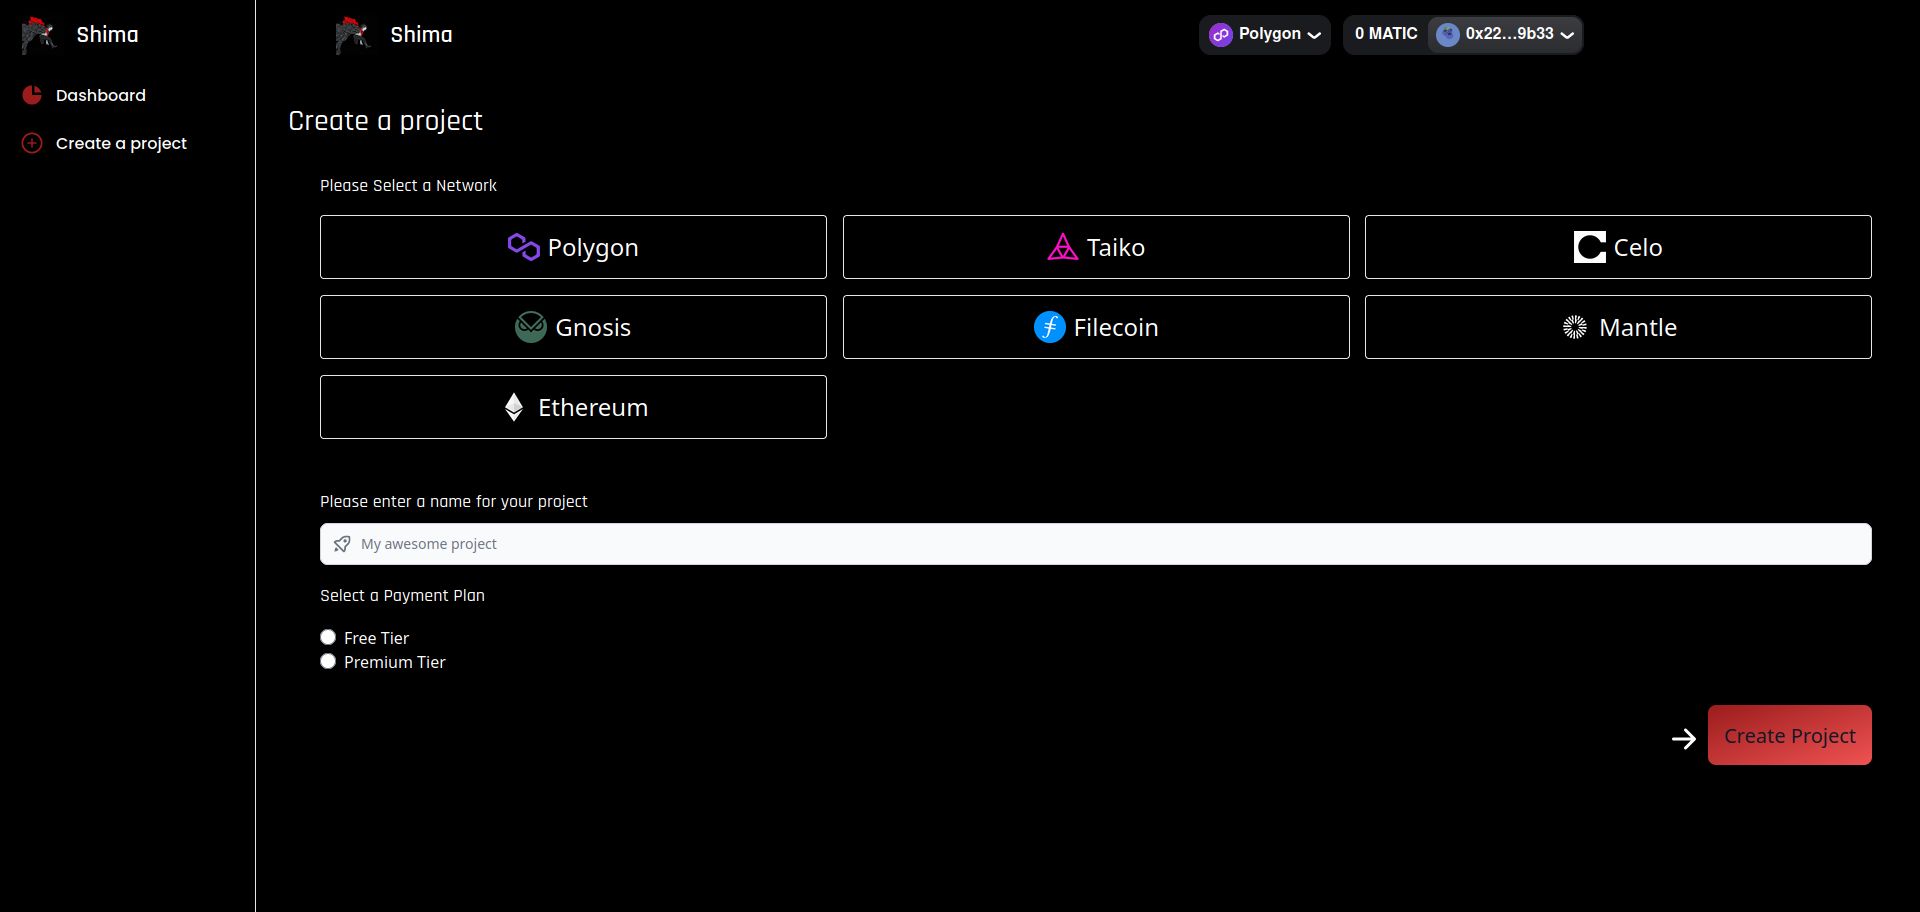Click the Filecoin blue logo icon

1049,327
